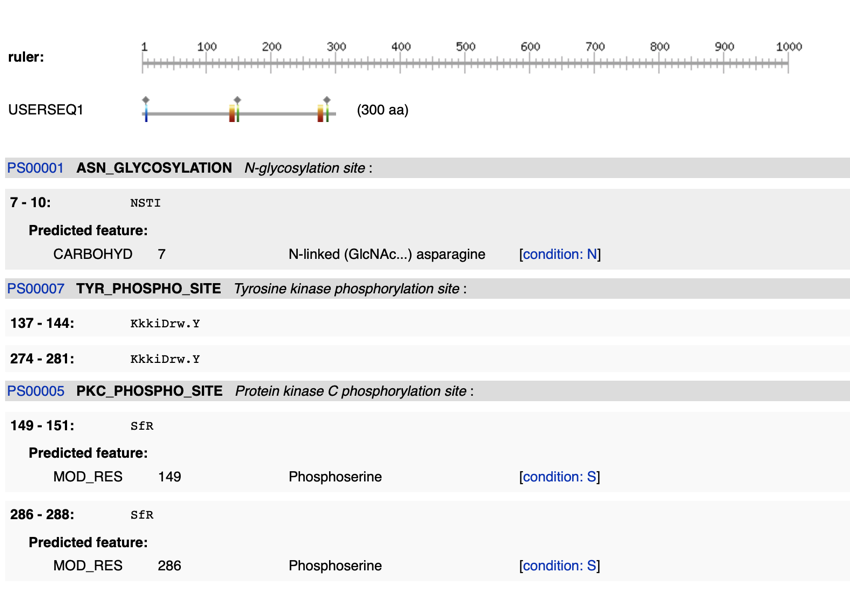Click the diamond above the rightmost sequence features

(326, 100)
